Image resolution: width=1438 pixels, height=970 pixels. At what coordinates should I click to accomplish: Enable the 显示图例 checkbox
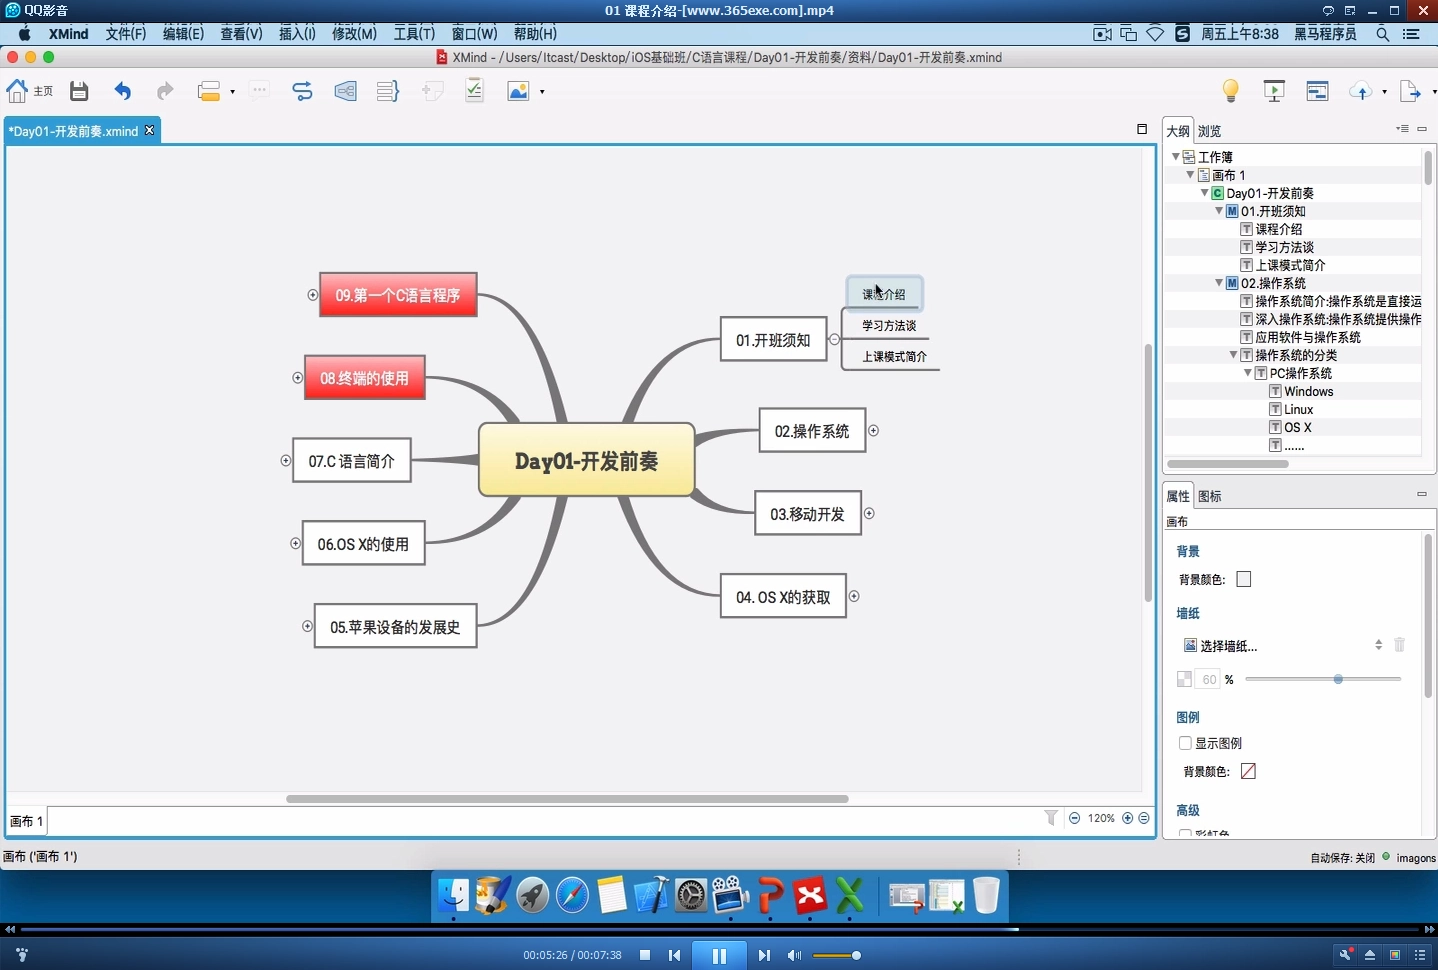pos(1185,743)
